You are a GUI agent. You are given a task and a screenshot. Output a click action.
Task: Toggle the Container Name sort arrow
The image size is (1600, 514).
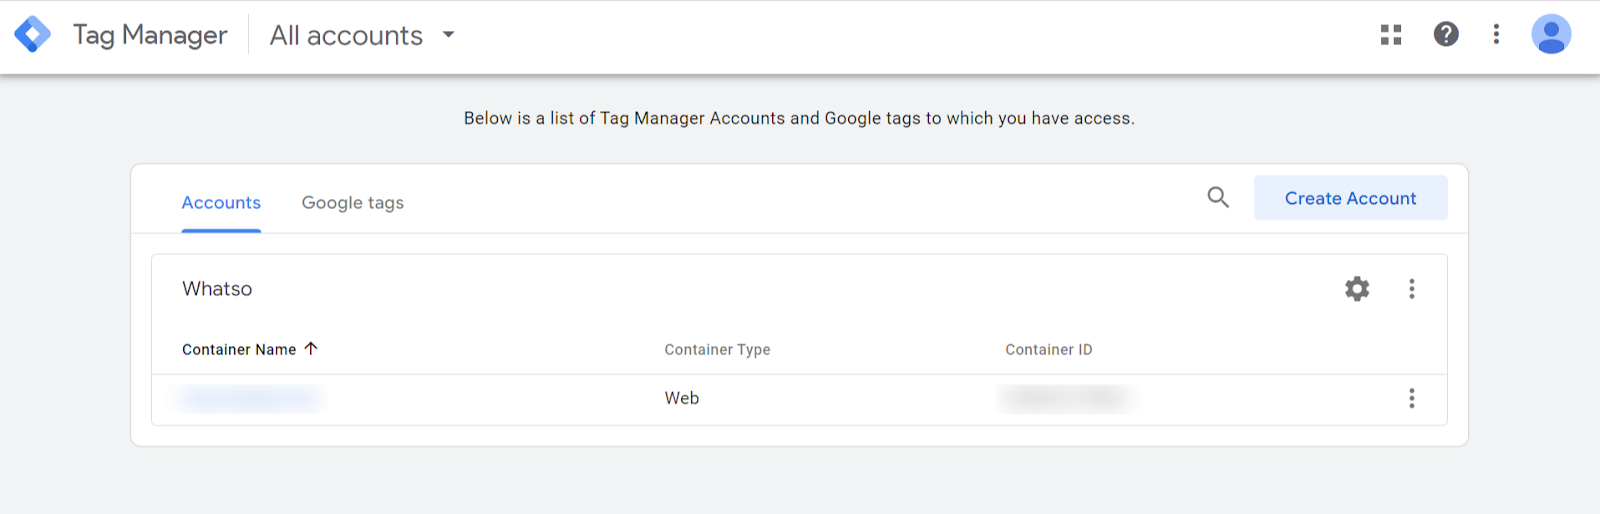coord(311,348)
